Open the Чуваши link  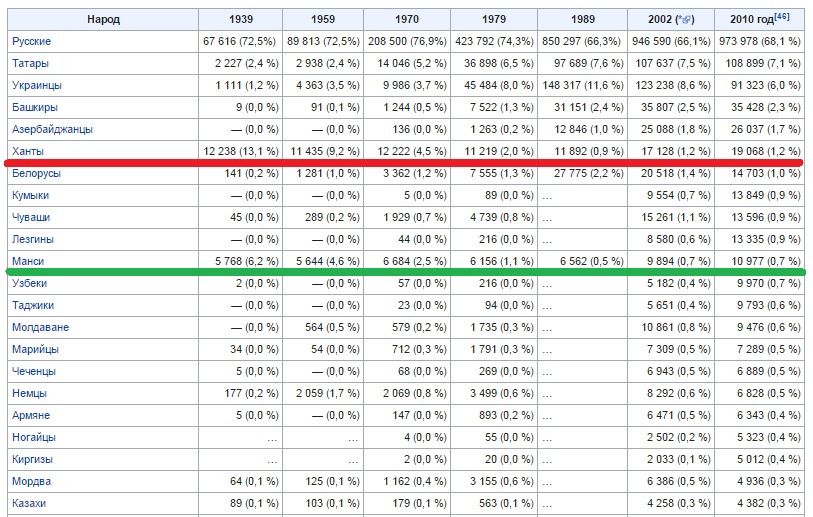click(x=31, y=217)
